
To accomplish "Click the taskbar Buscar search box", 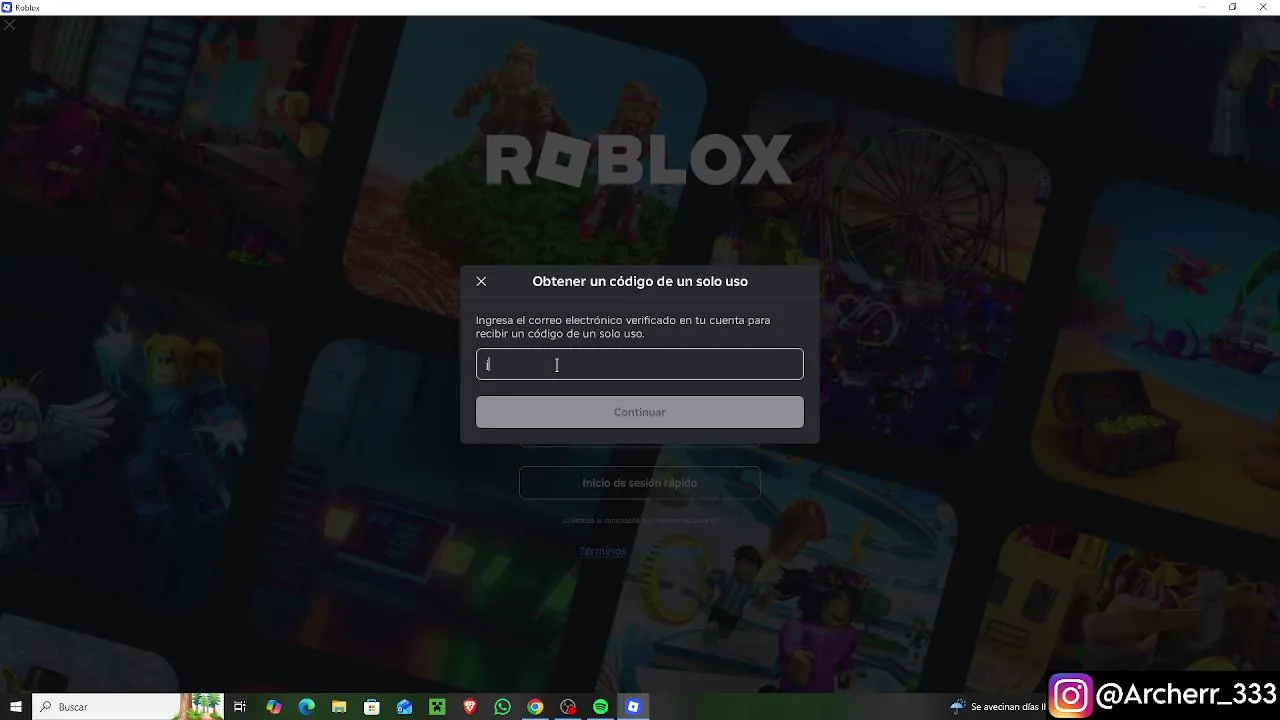I will [128, 707].
